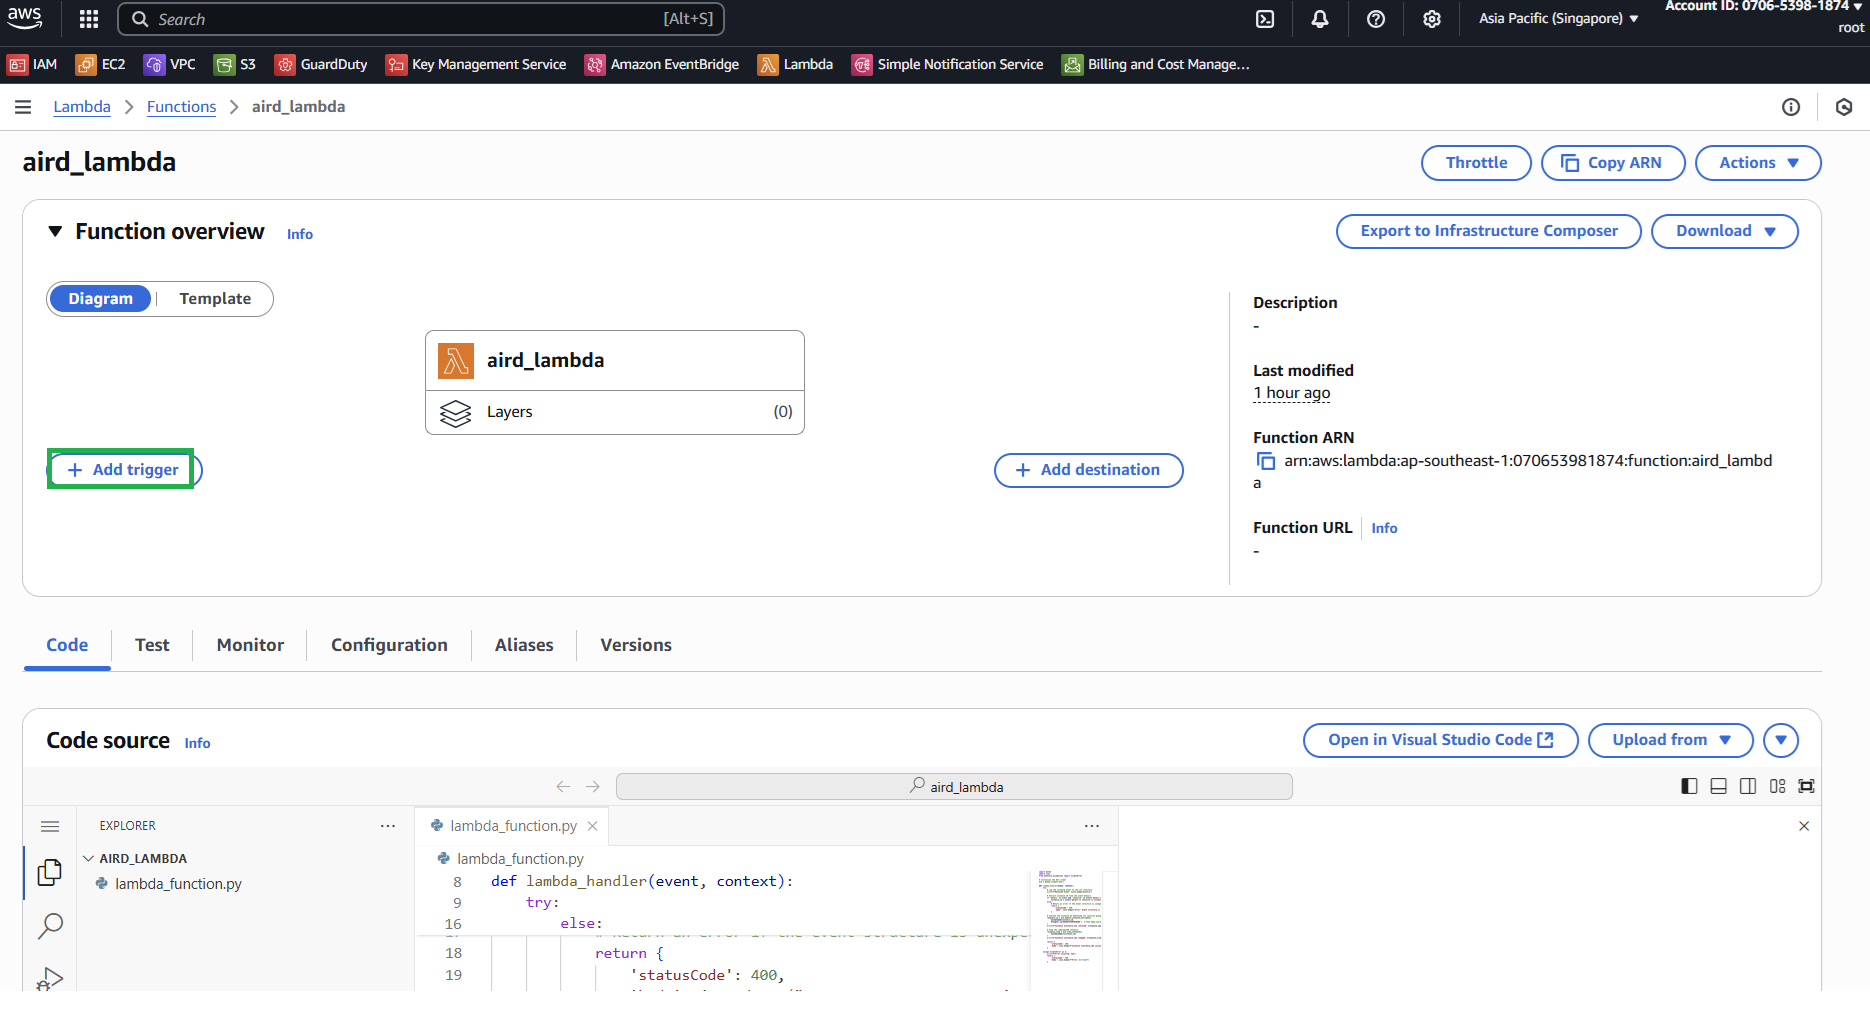Open the Asia Pacific (Singapore) region selector
The image size is (1870, 1020).
tap(1558, 19)
